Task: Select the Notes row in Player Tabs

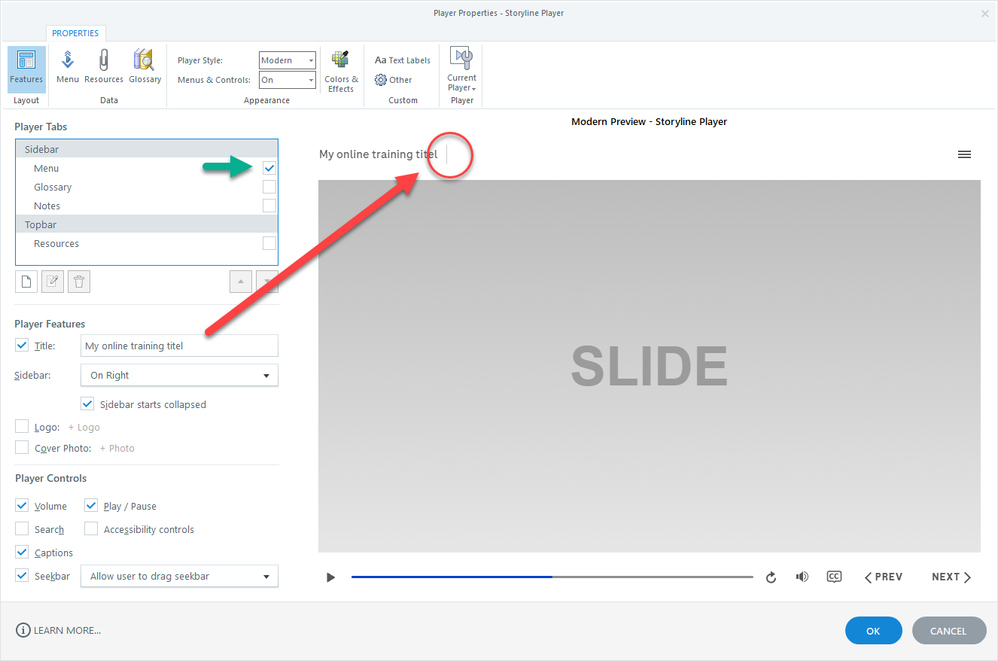Action: click(146, 205)
